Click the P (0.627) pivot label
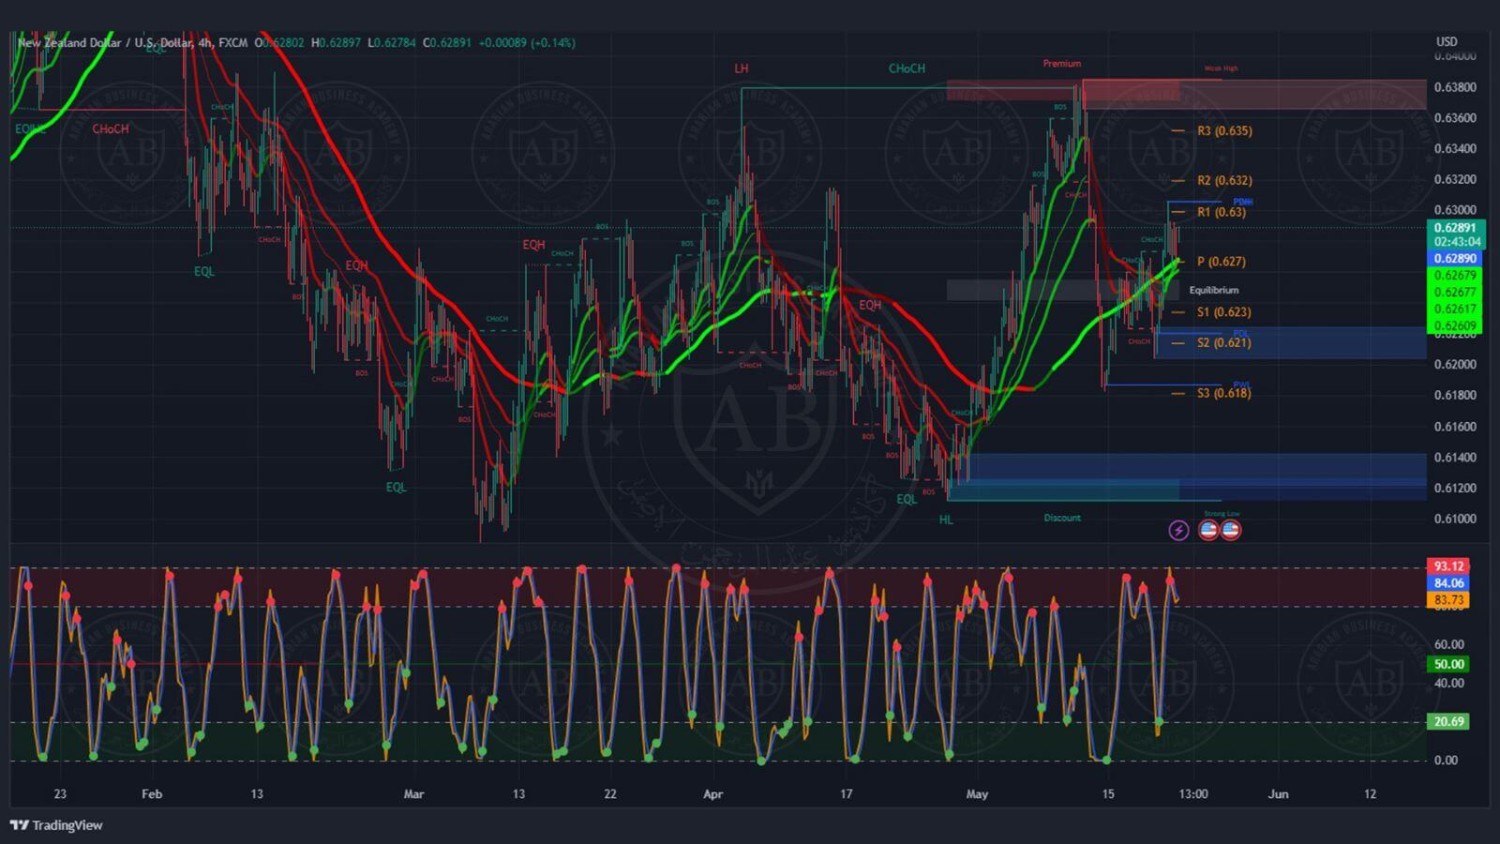The height and width of the screenshot is (844, 1500). point(1221,262)
